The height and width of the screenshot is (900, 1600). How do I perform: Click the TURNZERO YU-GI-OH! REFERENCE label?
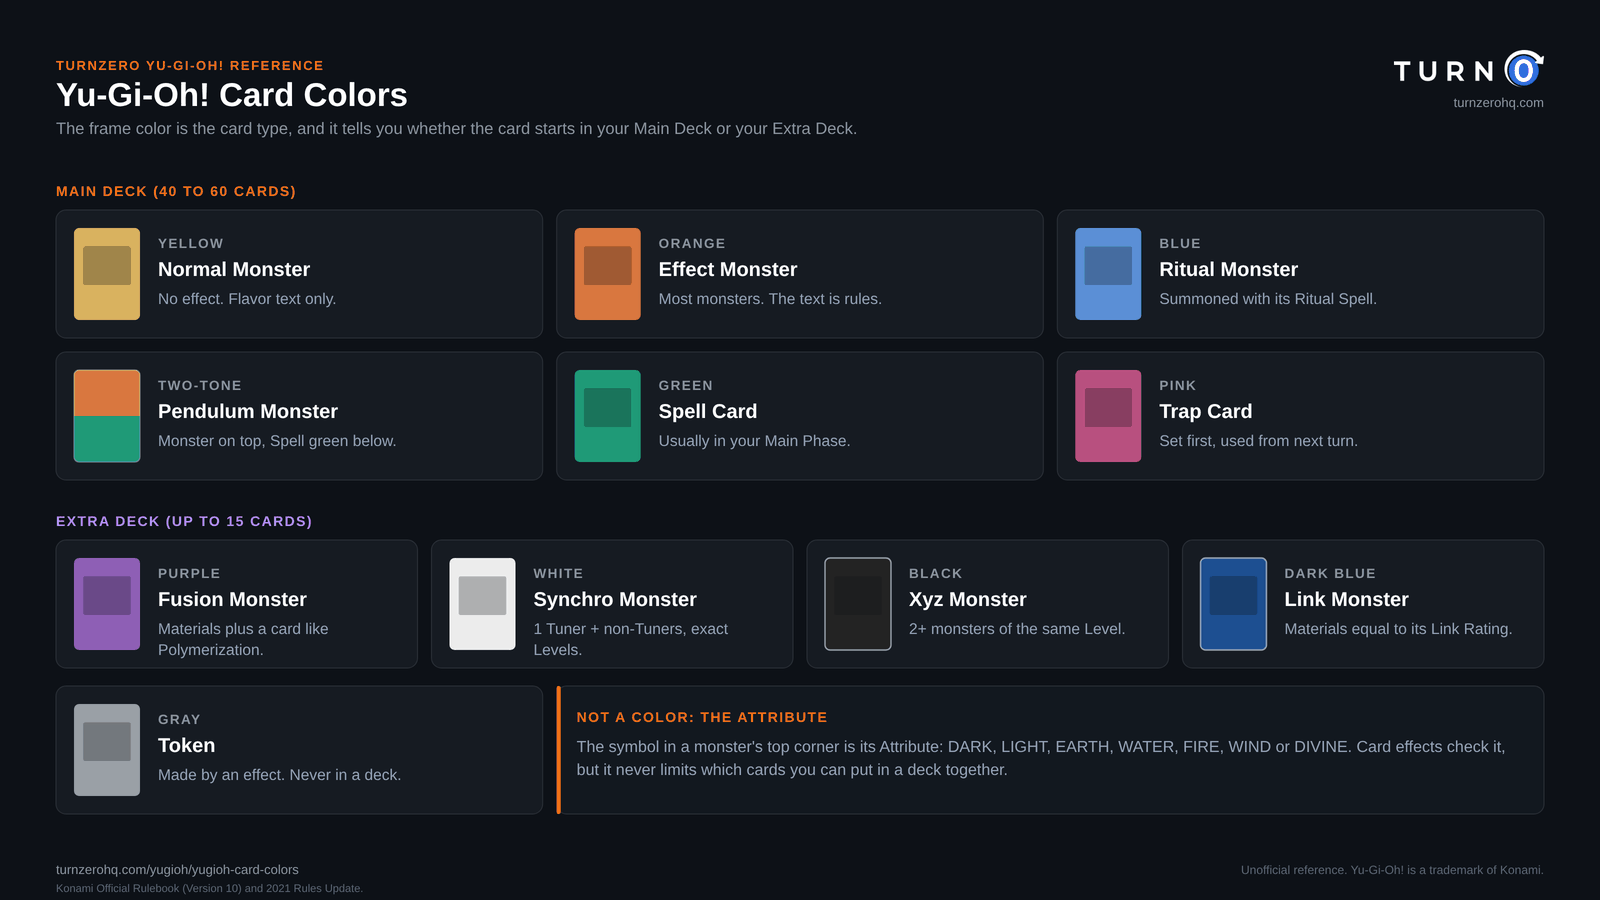(190, 65)
